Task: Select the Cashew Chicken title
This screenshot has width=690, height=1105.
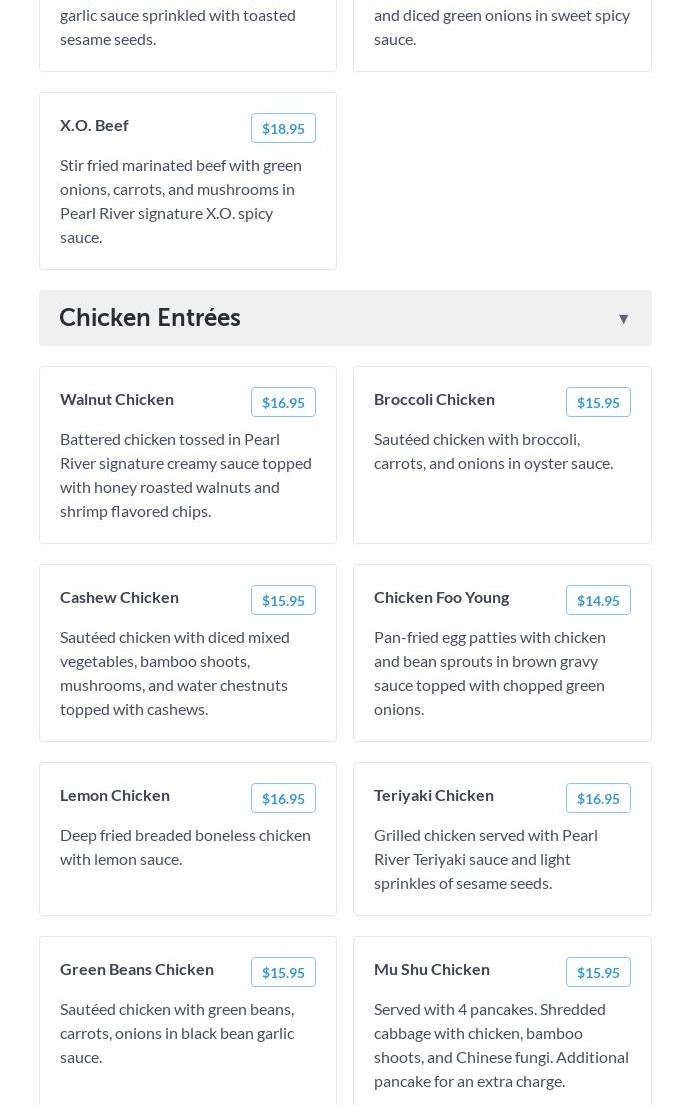Action: click(x=119, y=598)
